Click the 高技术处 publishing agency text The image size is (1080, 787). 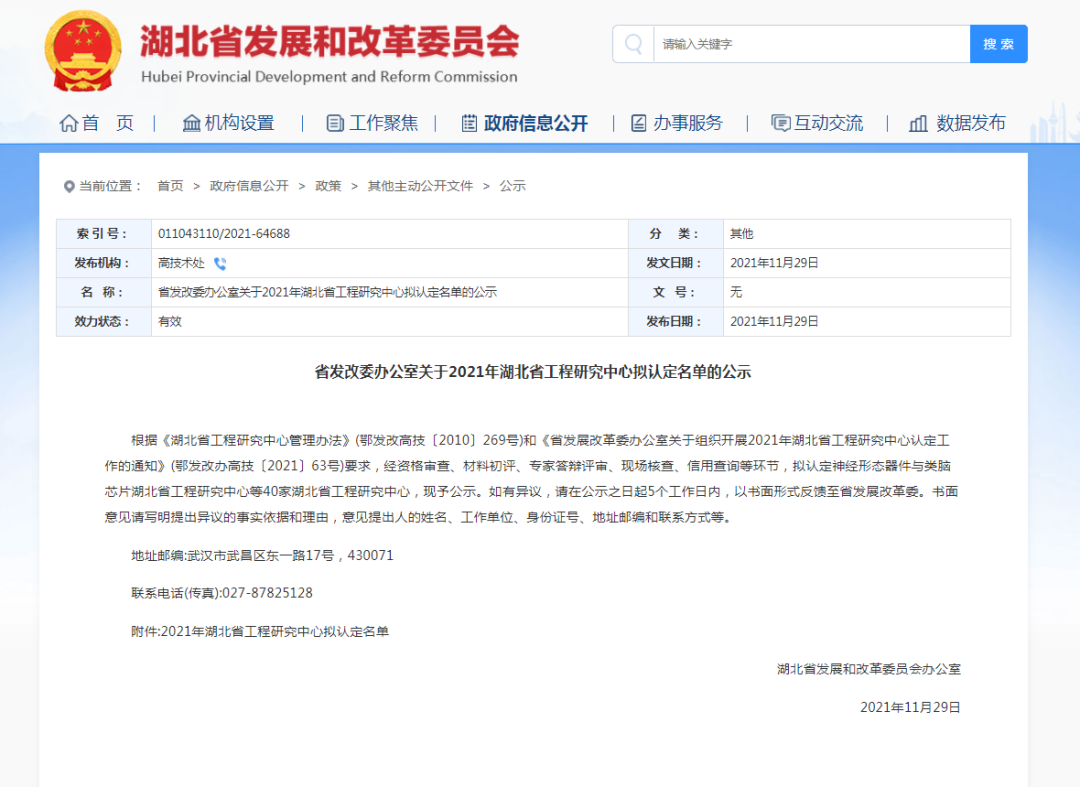[181, 263]
